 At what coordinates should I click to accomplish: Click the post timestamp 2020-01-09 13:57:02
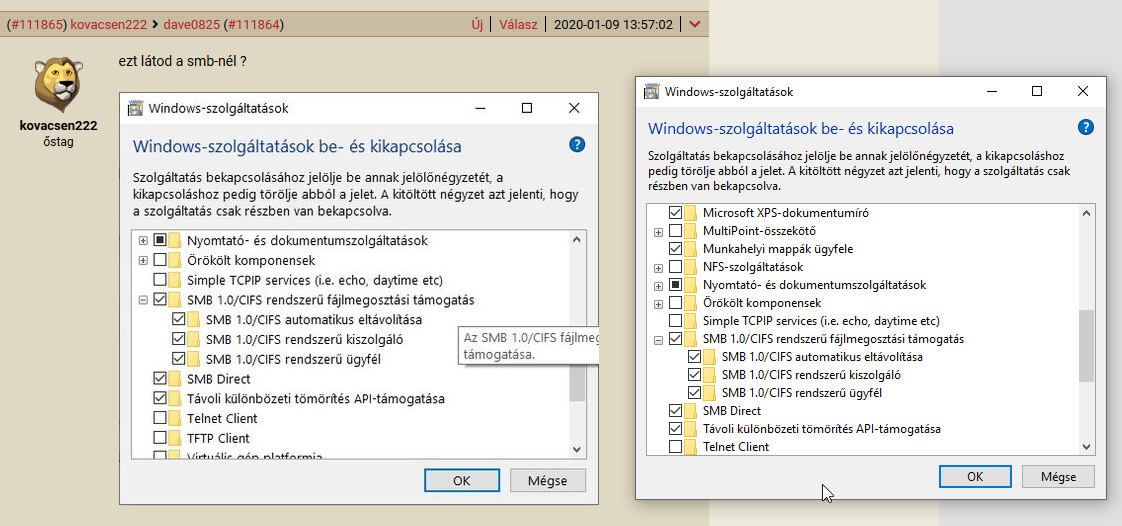tap(613, 24)
